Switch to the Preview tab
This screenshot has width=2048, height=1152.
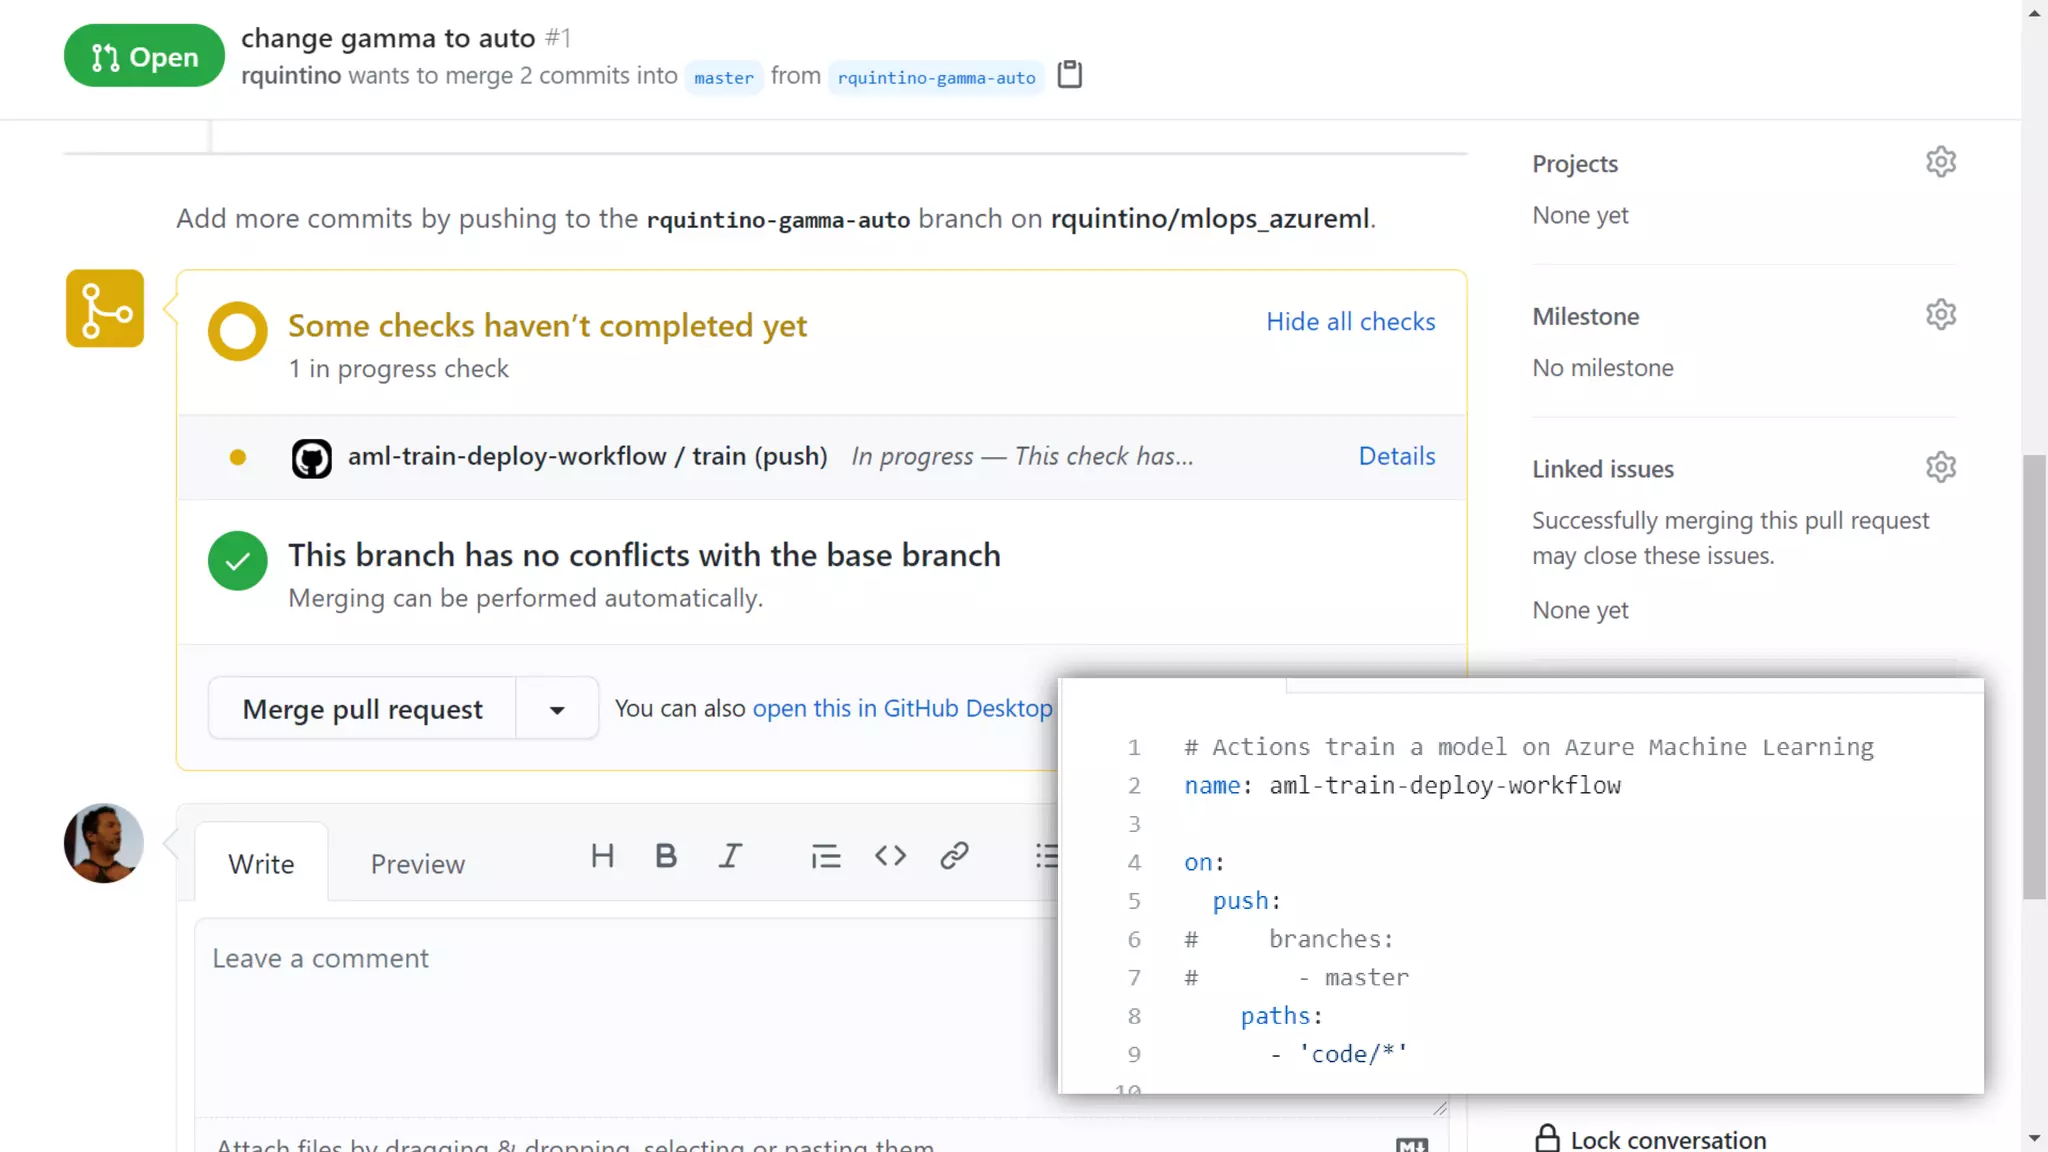[x=417, y=864]
